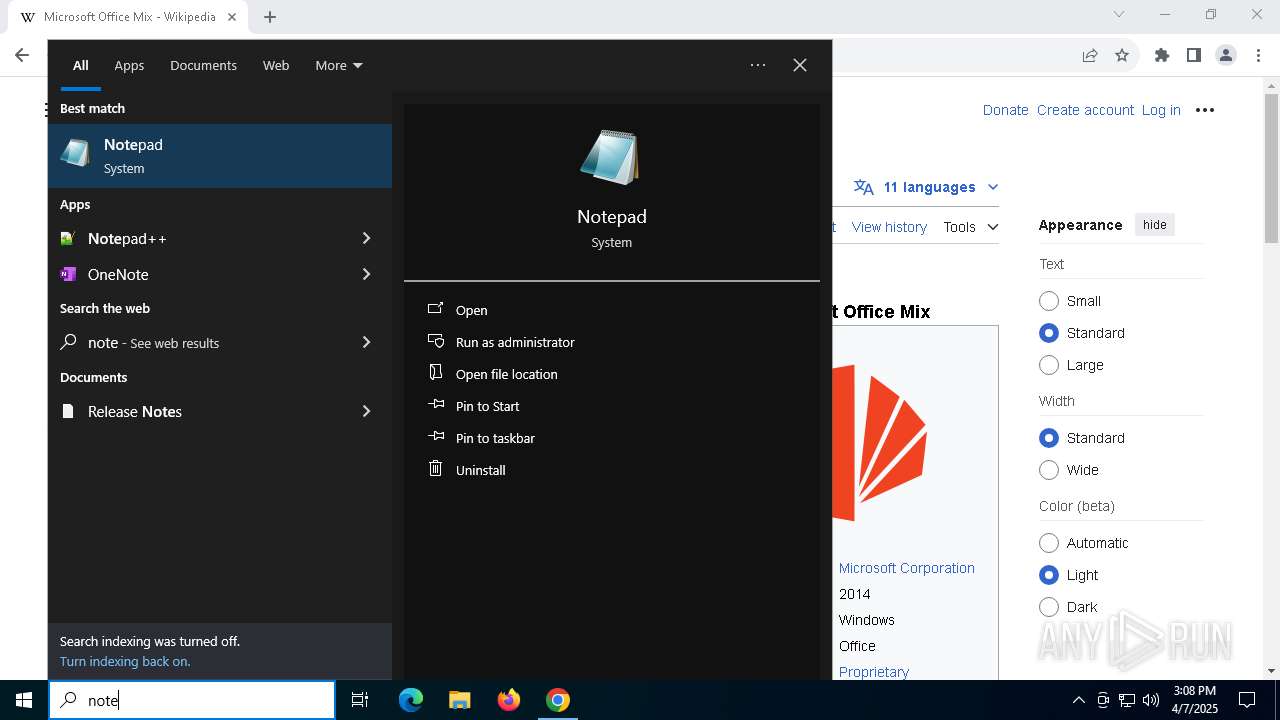This screenshot has height=720, width=1280.
Task: Expand Release Notes result arrow
Action: point(366,411)
